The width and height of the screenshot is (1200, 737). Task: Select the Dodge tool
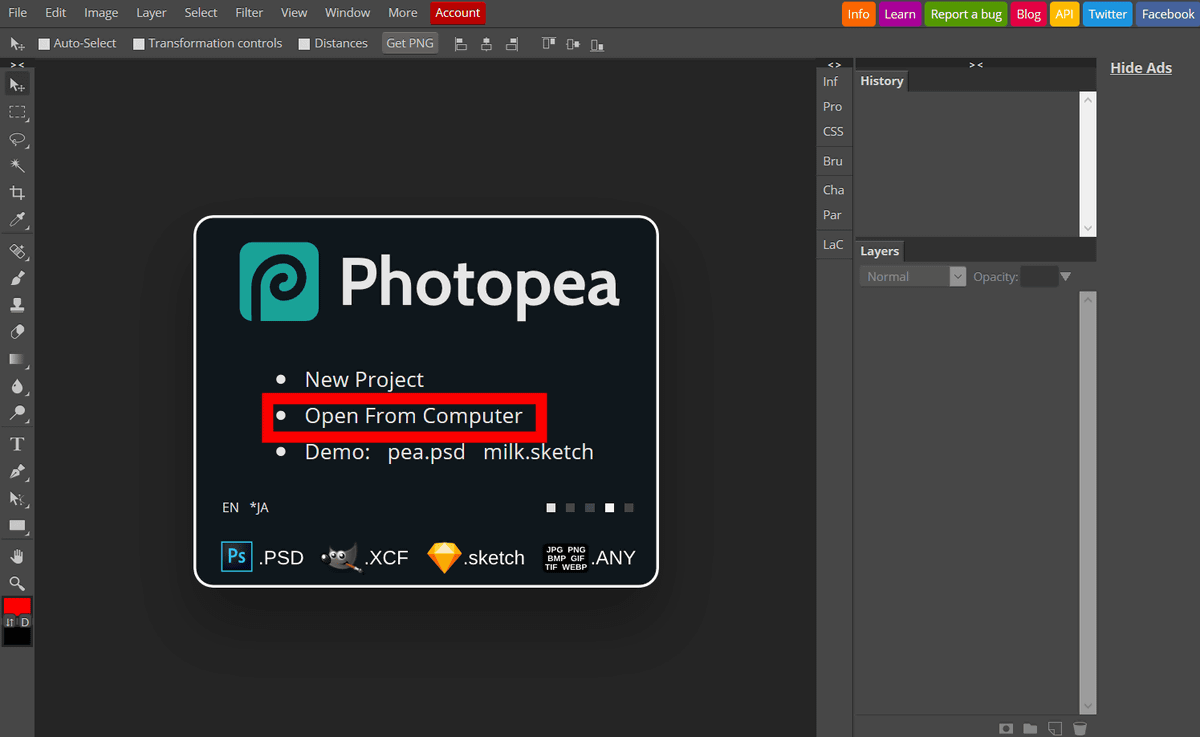17,413
